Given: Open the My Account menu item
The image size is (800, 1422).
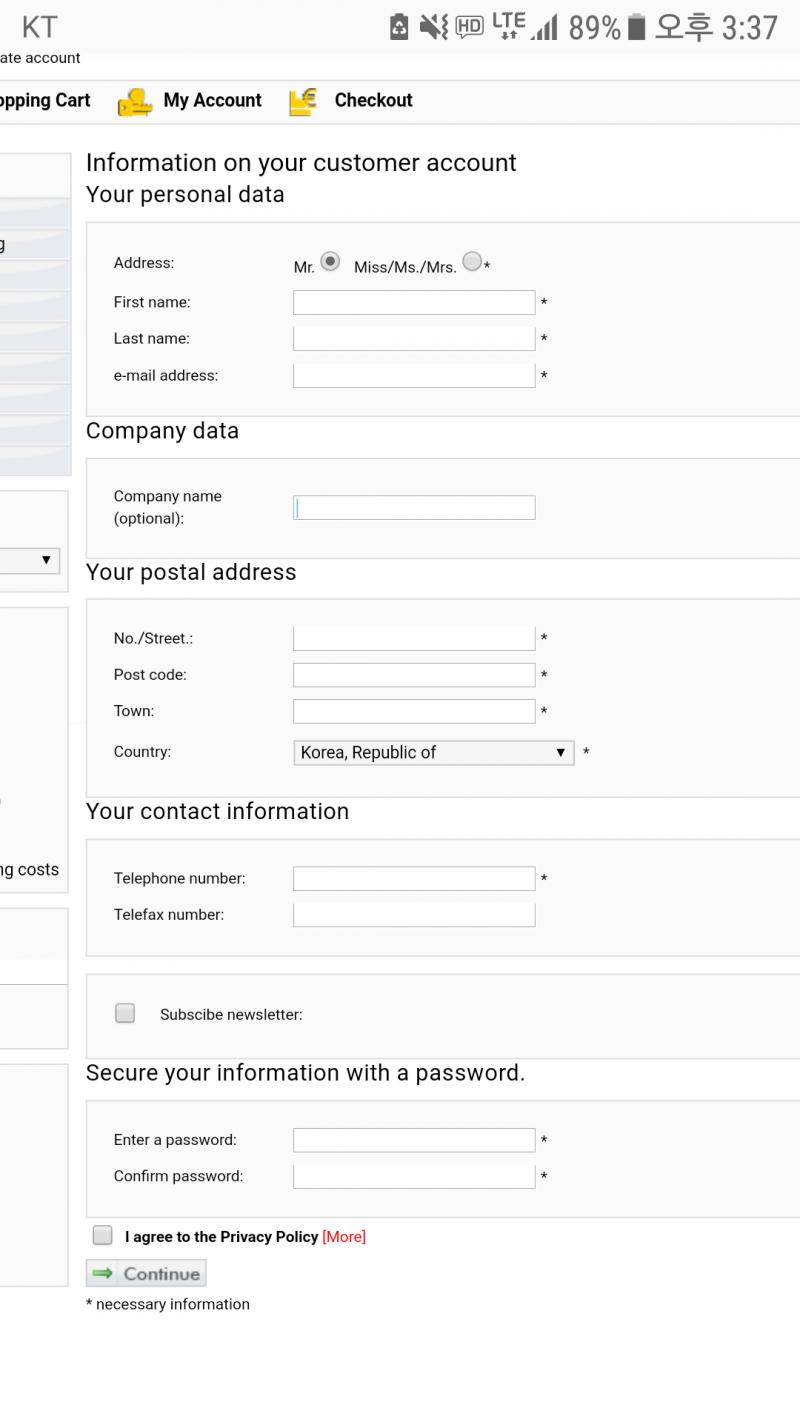Looking at the screenshot, I should (212, 101).
